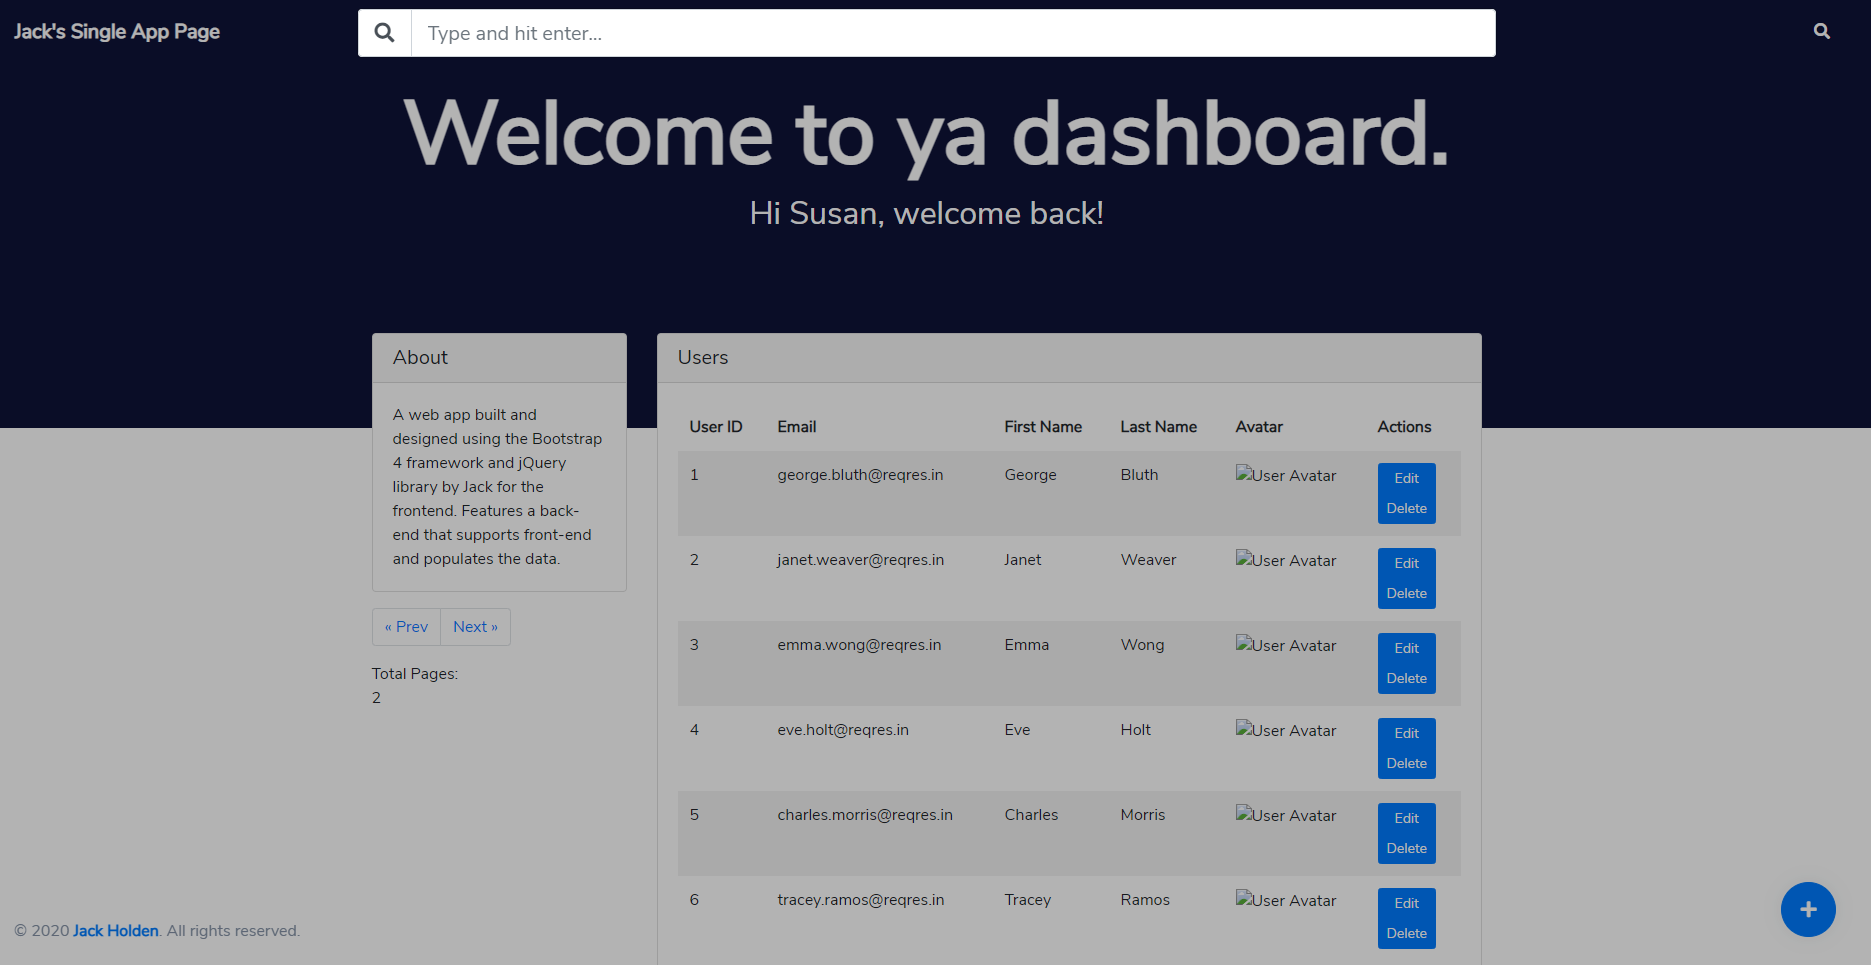Edit user with ID 3, Emma Wong

(x=1406, y=648)
